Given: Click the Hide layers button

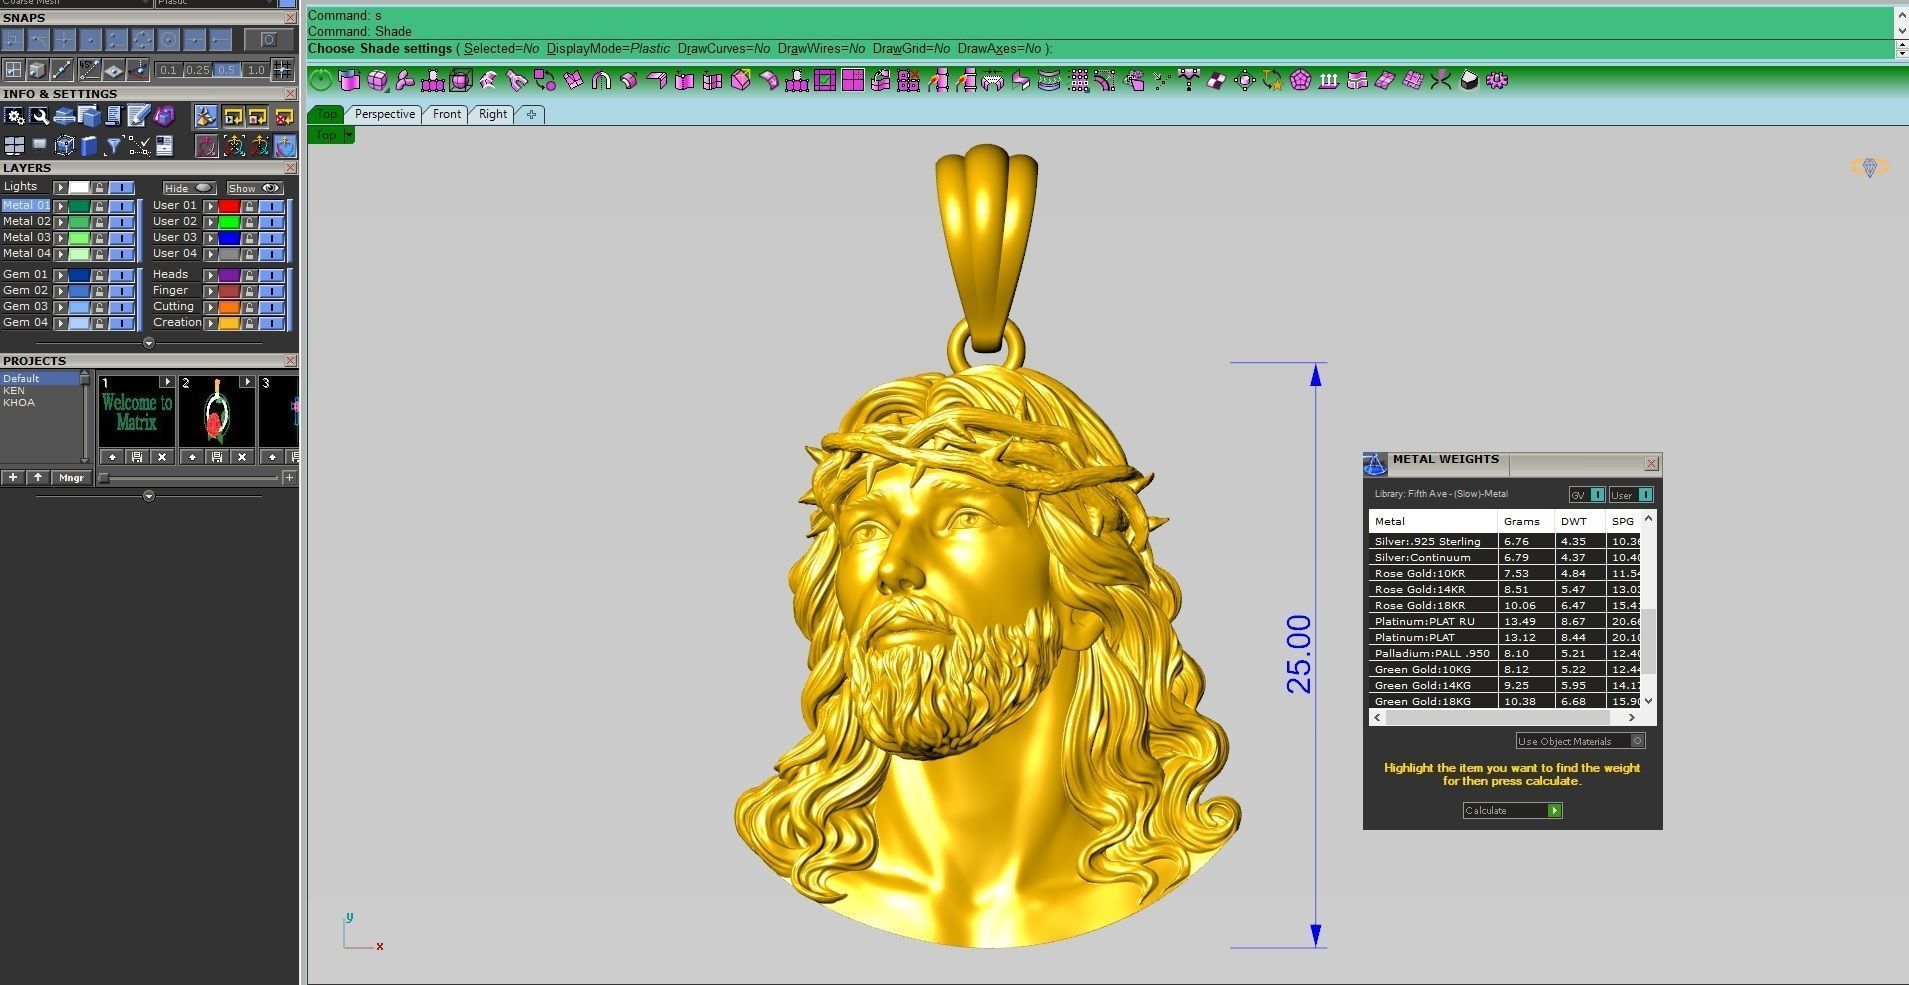Looking at the screenshot, I should coord(189,188).
